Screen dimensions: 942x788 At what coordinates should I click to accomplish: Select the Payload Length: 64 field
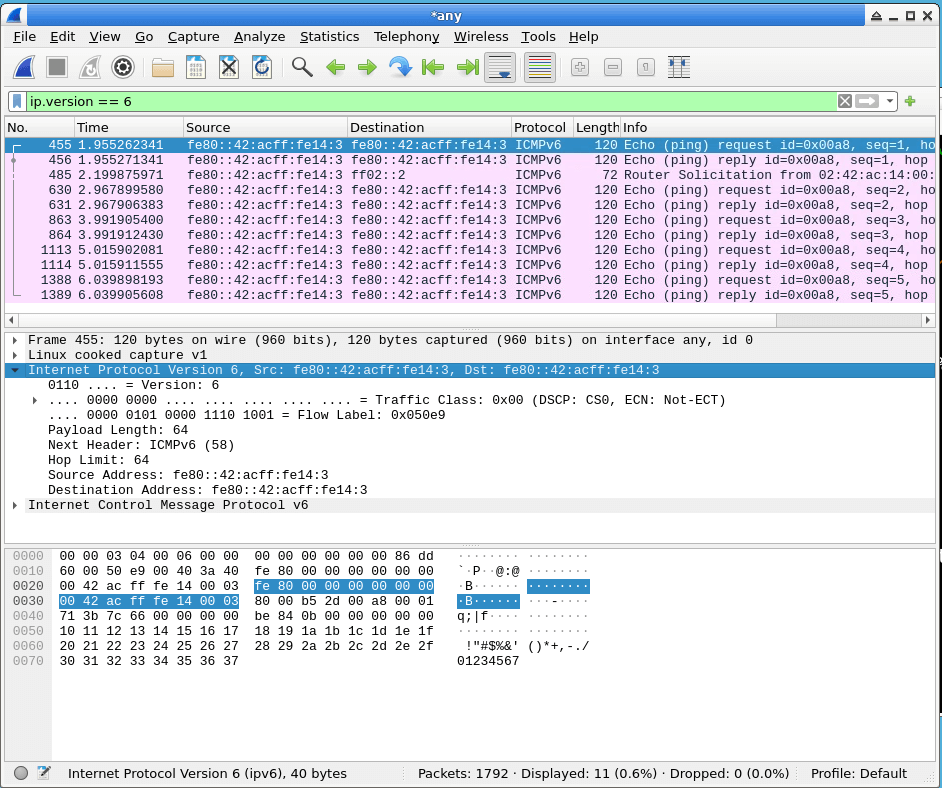click(x=118, y=430)
